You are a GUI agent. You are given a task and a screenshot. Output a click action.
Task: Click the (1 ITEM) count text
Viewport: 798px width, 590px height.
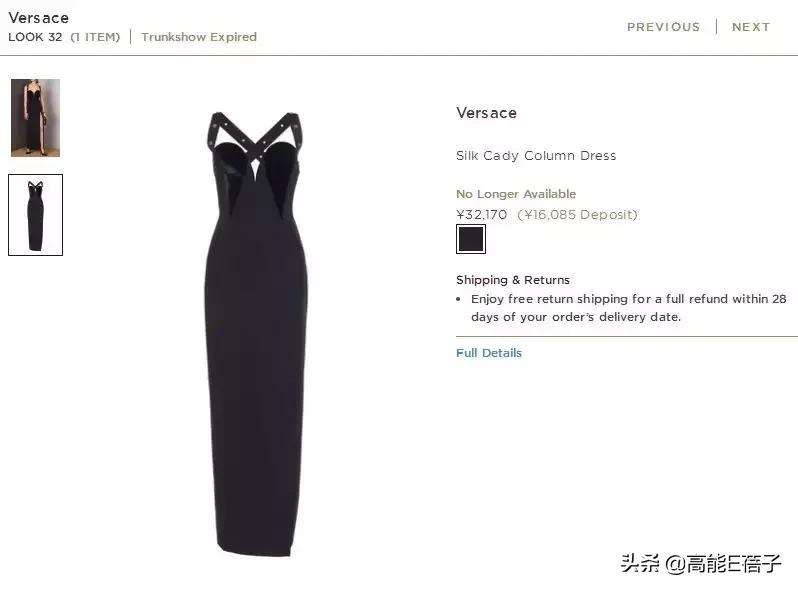(x=95, y=37)
